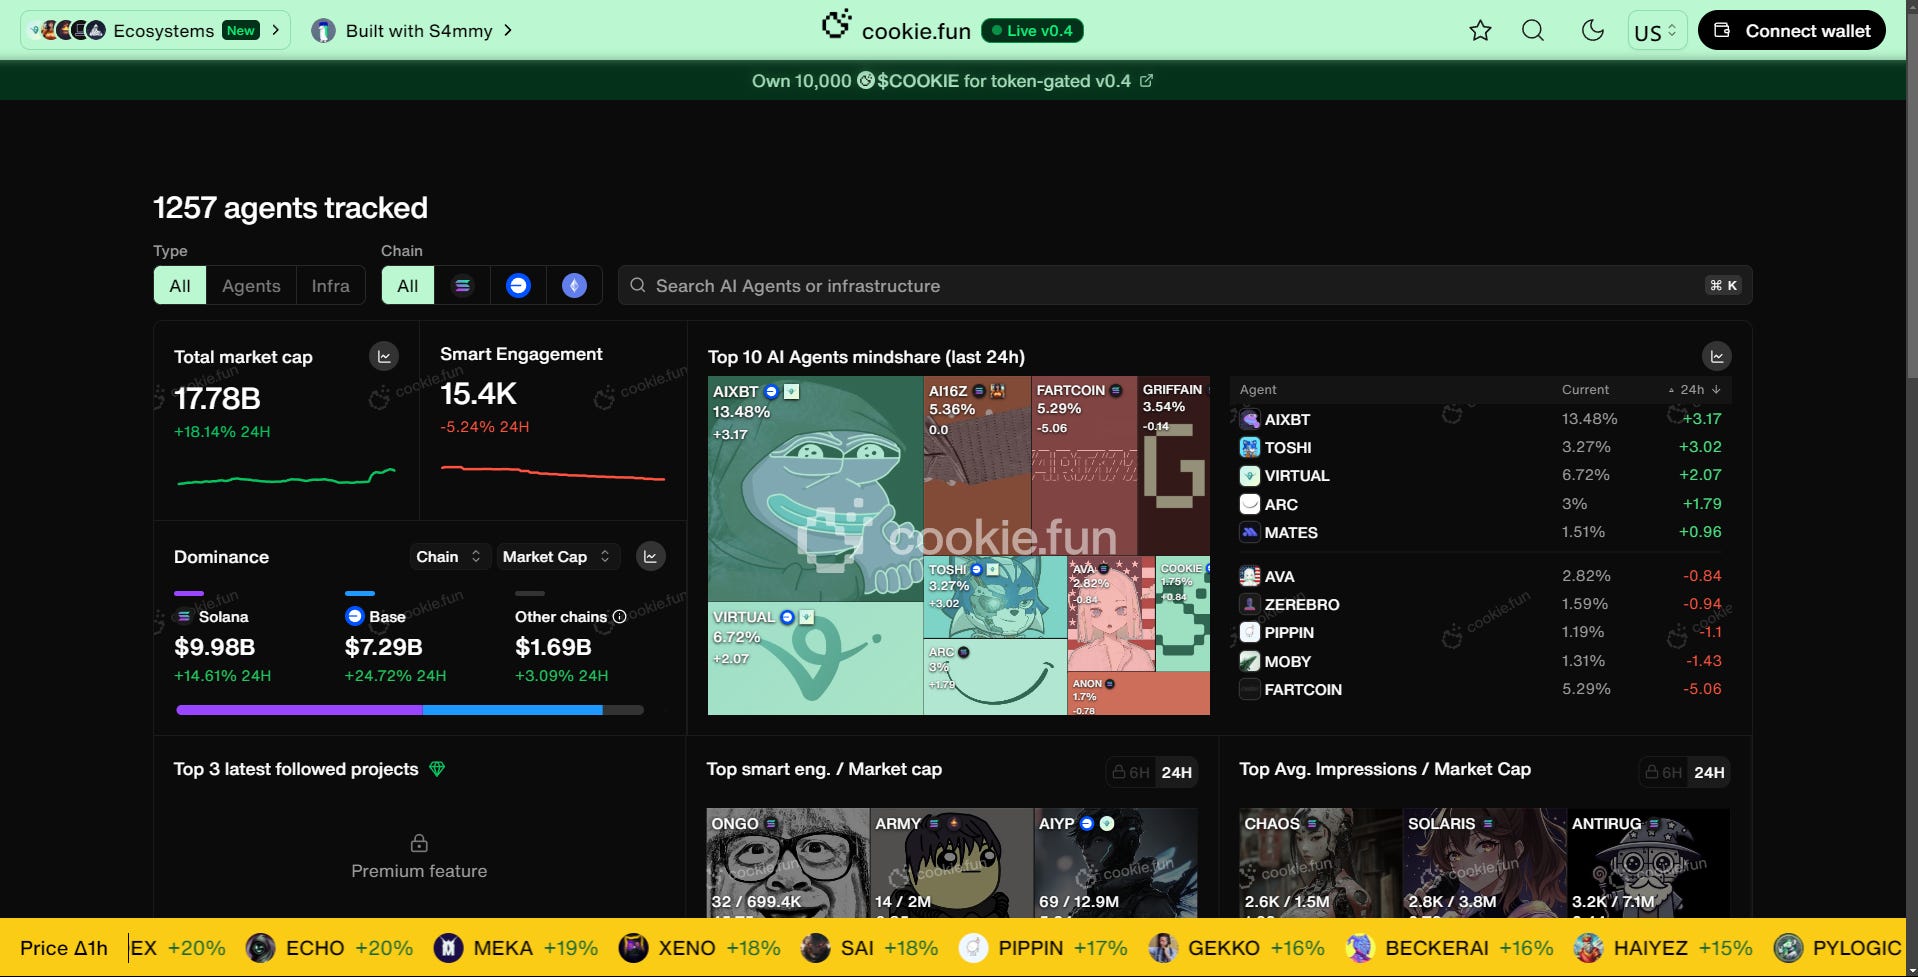The height and width of the screenshot is (977, 1918).
Task: Click AVA agent avatar icon in table
Action: pyautogui.click(x=1250, y=576)
